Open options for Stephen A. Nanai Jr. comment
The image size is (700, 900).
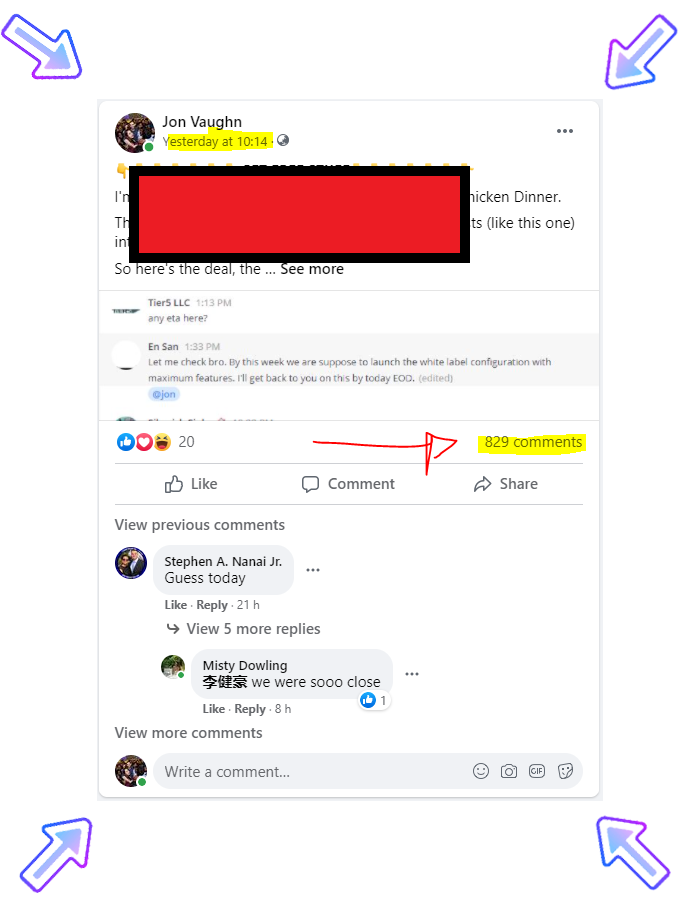pyautogui.click(x=313, y=570)
